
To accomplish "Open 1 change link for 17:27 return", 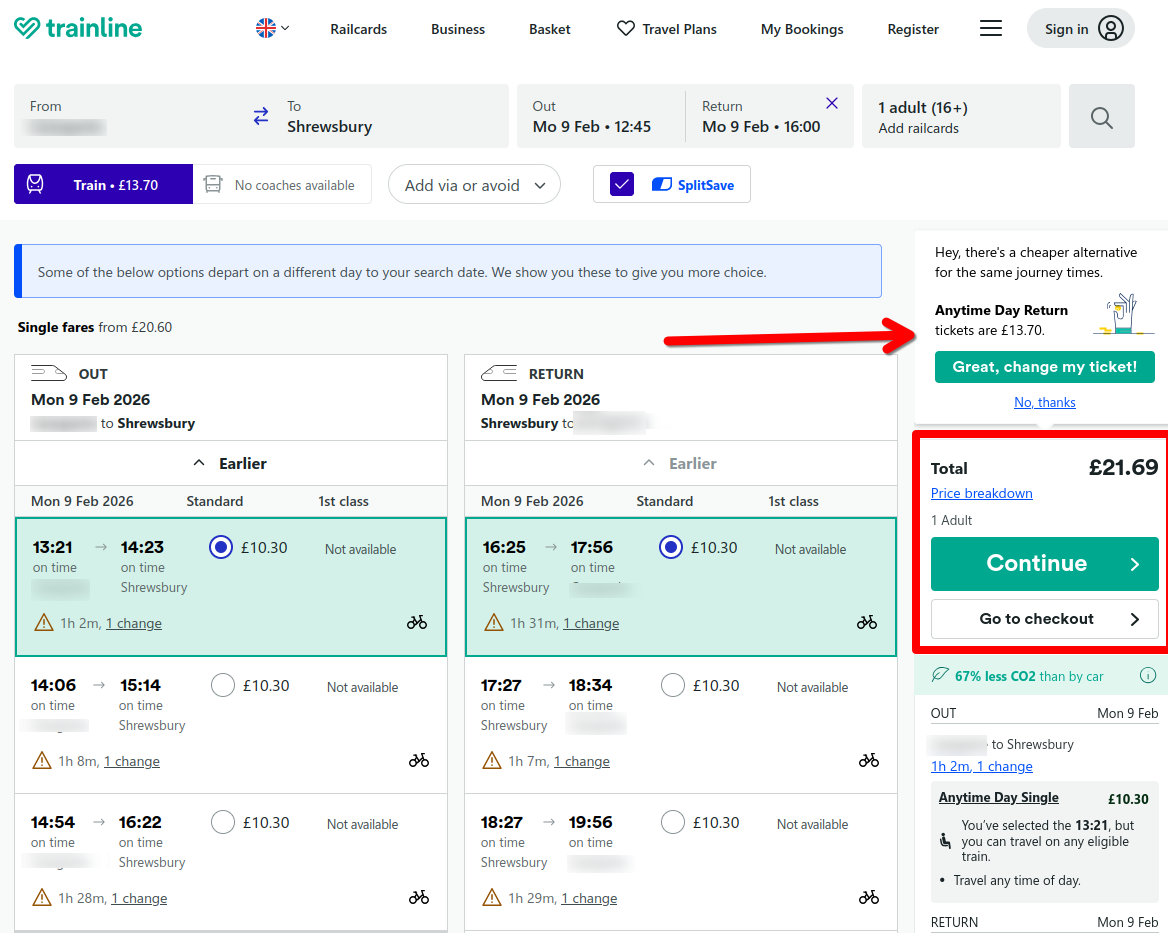I will tap(582, 761).
